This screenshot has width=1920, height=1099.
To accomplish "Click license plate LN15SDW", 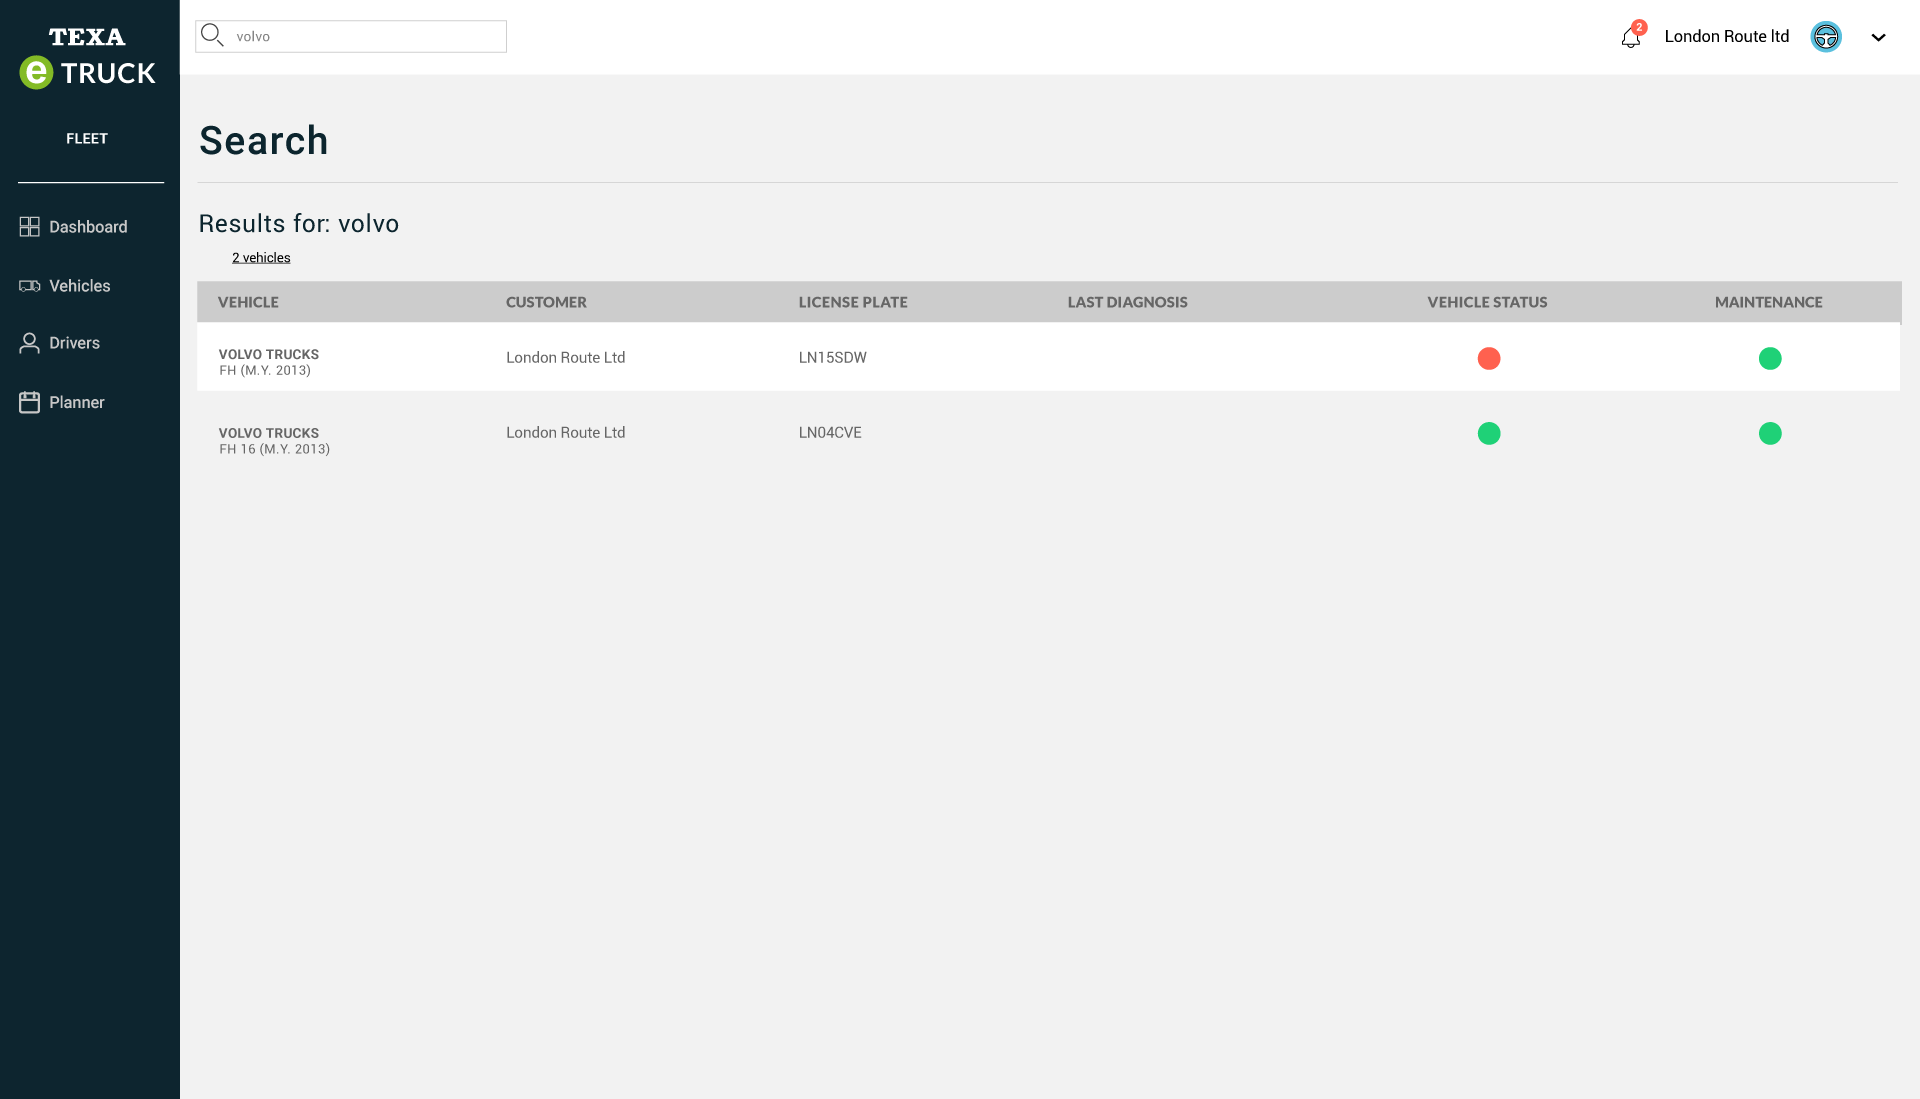I will [x=832, y=358].
